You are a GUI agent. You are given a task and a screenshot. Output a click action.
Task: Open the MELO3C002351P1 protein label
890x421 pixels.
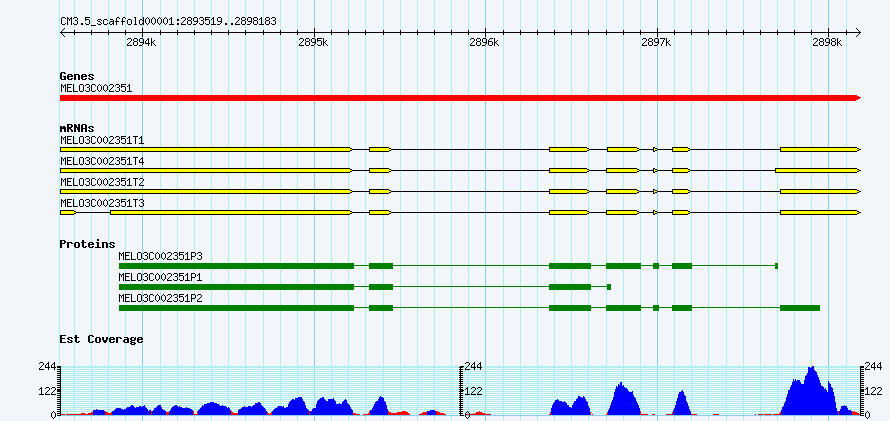pyautogui.click(x=161, y=277)
